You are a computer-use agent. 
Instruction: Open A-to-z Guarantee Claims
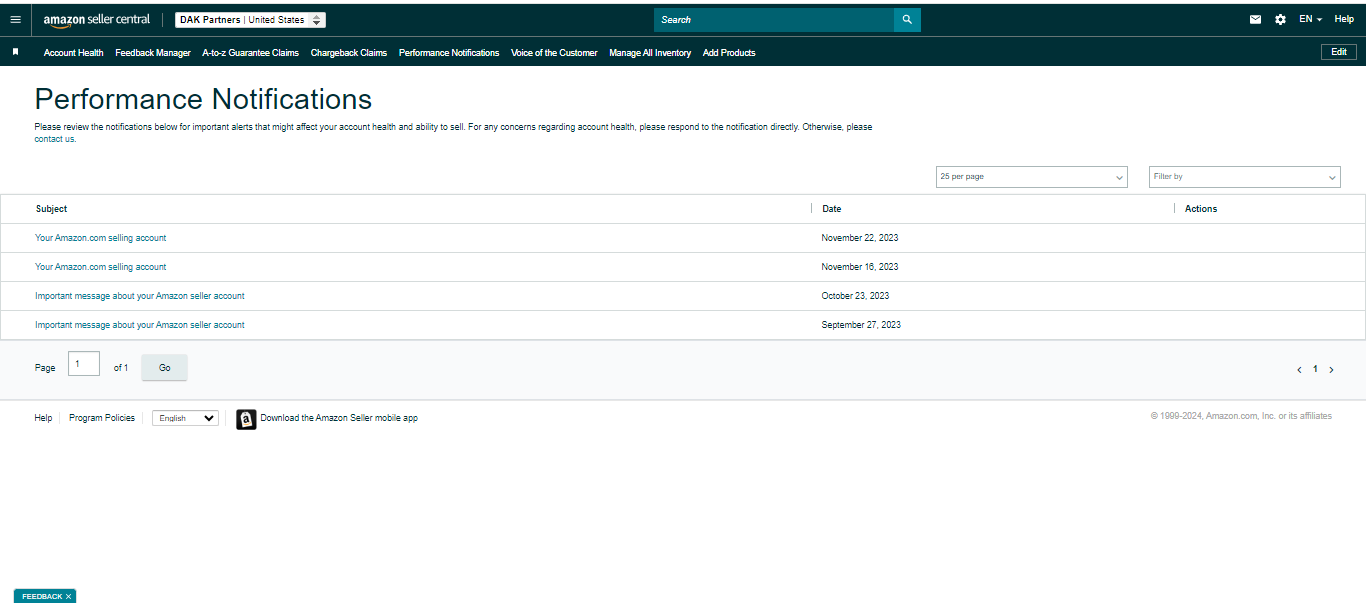(x=250, y=53)
